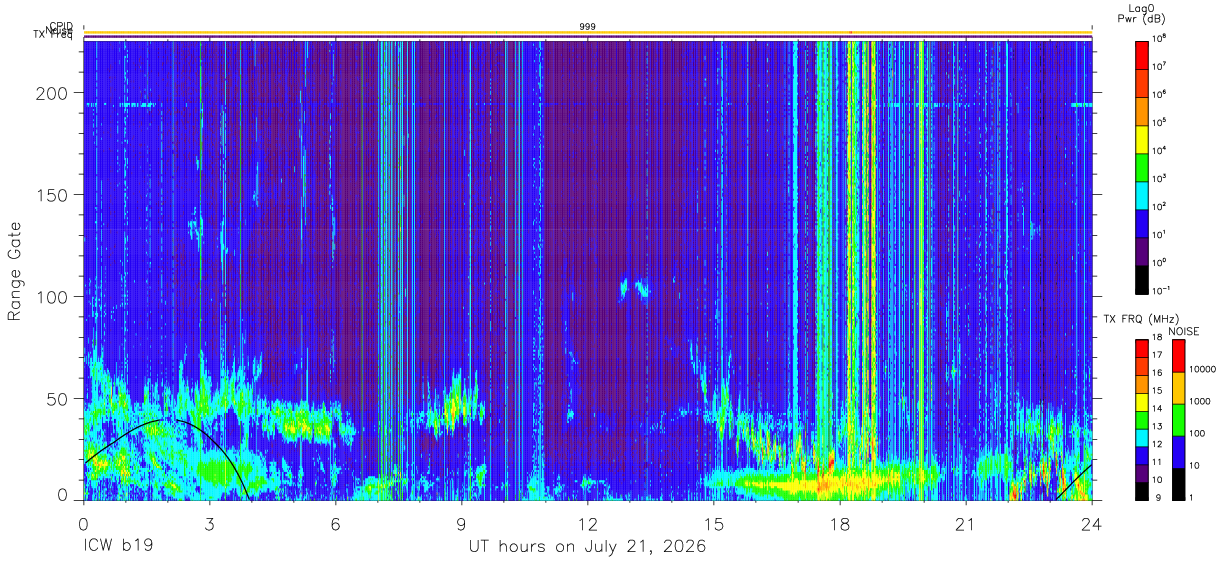Click the x-axis tick label 6
Image resolution: width=1228 pixels, height=567 pixels.
tap(335, 524)
